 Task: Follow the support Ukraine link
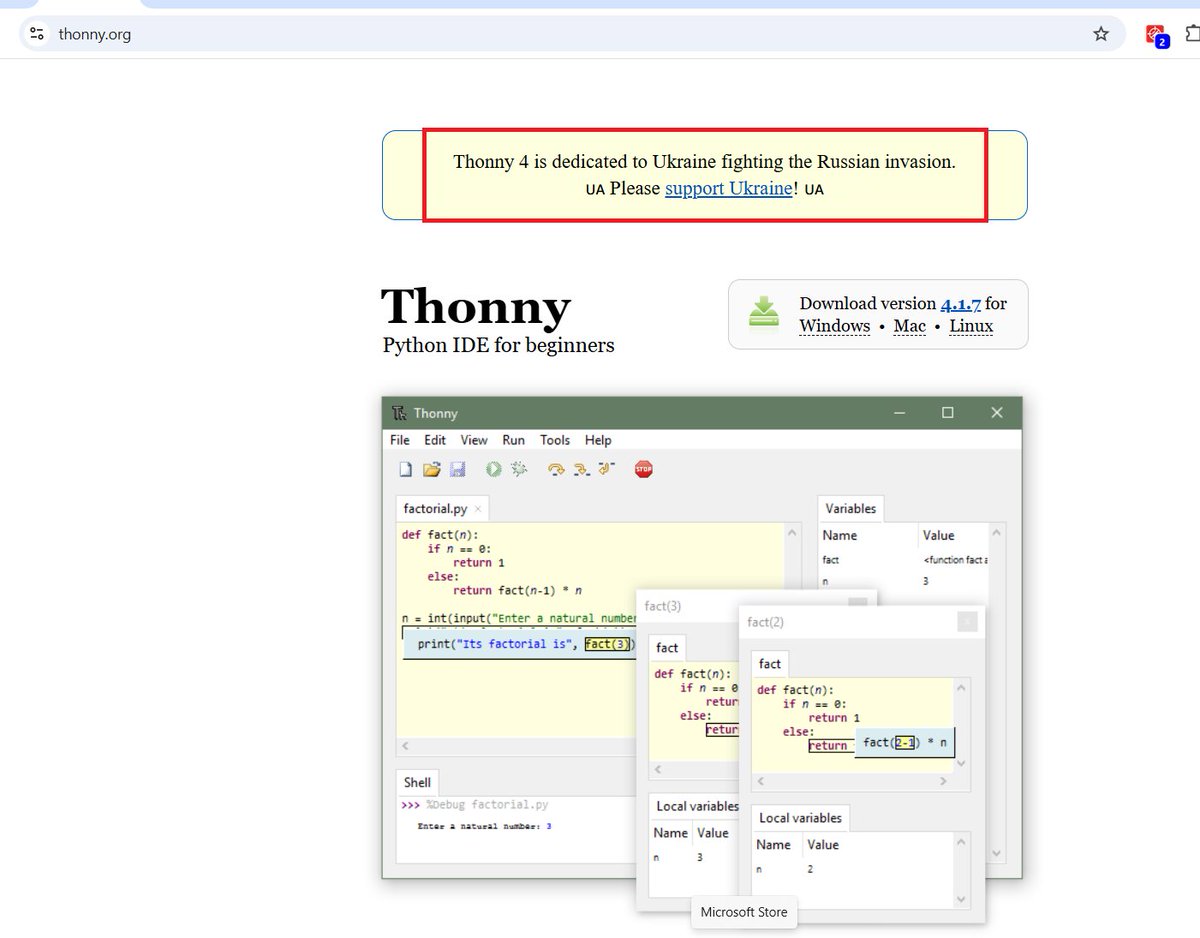click(x=729, y=188)
